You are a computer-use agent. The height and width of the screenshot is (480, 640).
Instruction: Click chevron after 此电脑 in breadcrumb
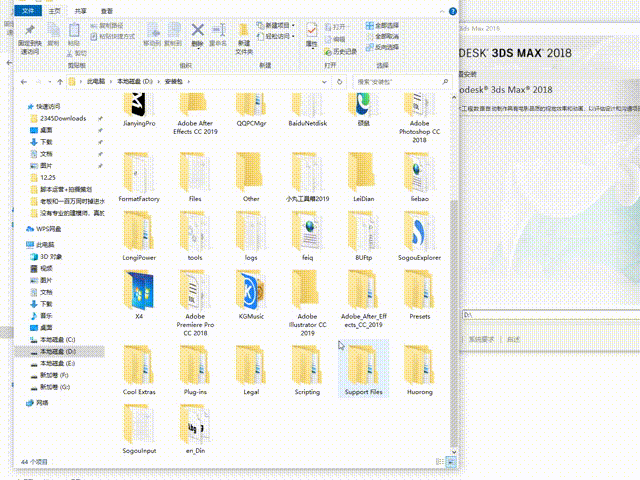coord(111,82)
